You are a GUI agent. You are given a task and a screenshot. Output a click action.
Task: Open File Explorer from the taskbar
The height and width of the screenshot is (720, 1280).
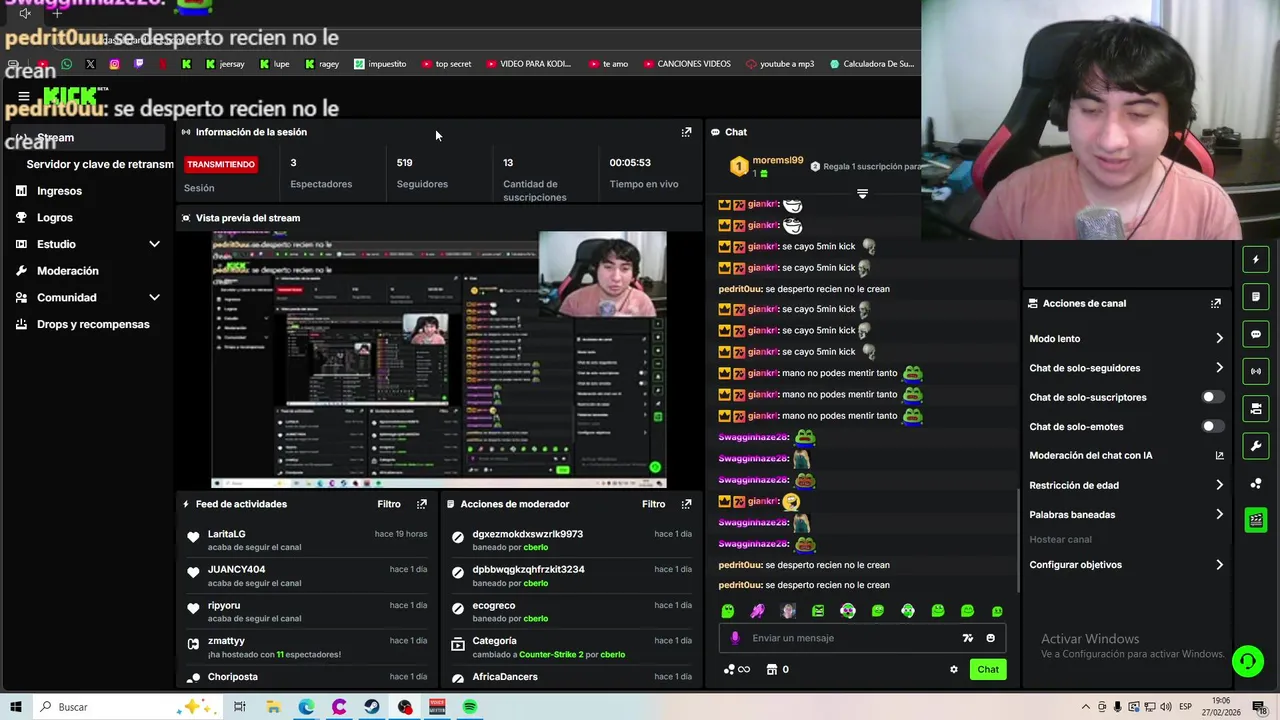[273, 707]
